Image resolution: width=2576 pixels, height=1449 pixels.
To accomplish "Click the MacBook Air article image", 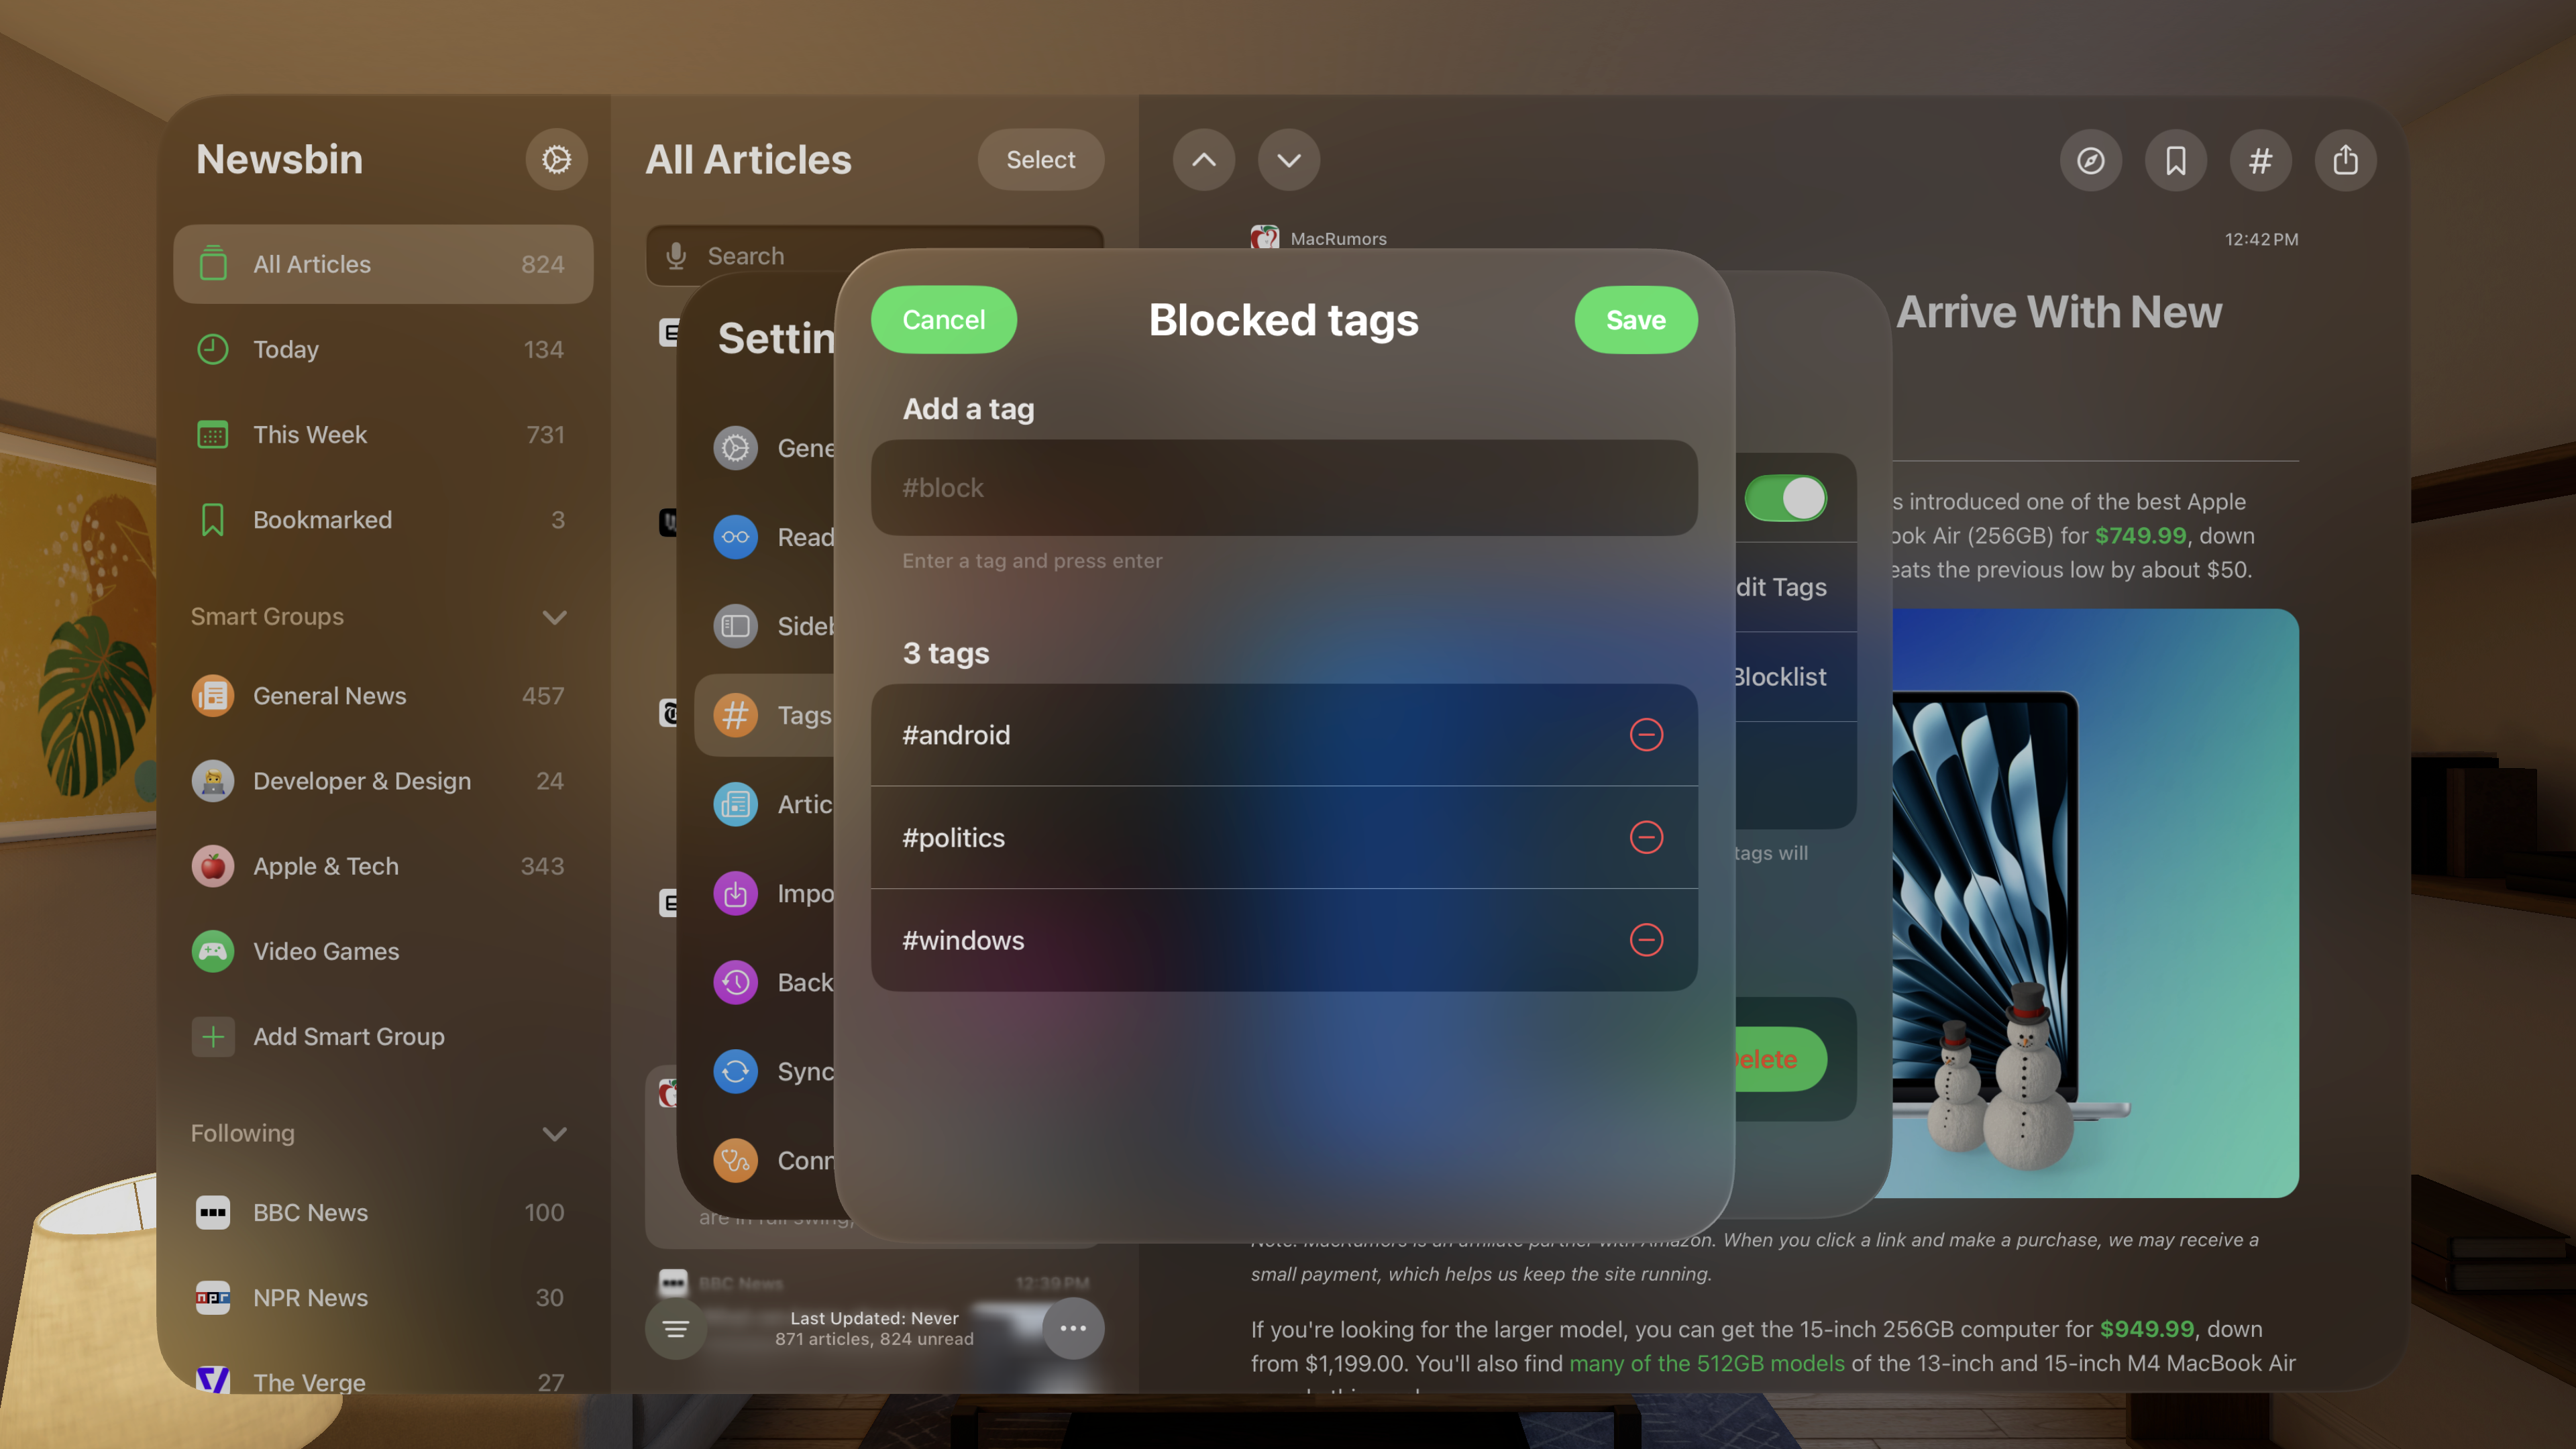I will click(2095, 903).
